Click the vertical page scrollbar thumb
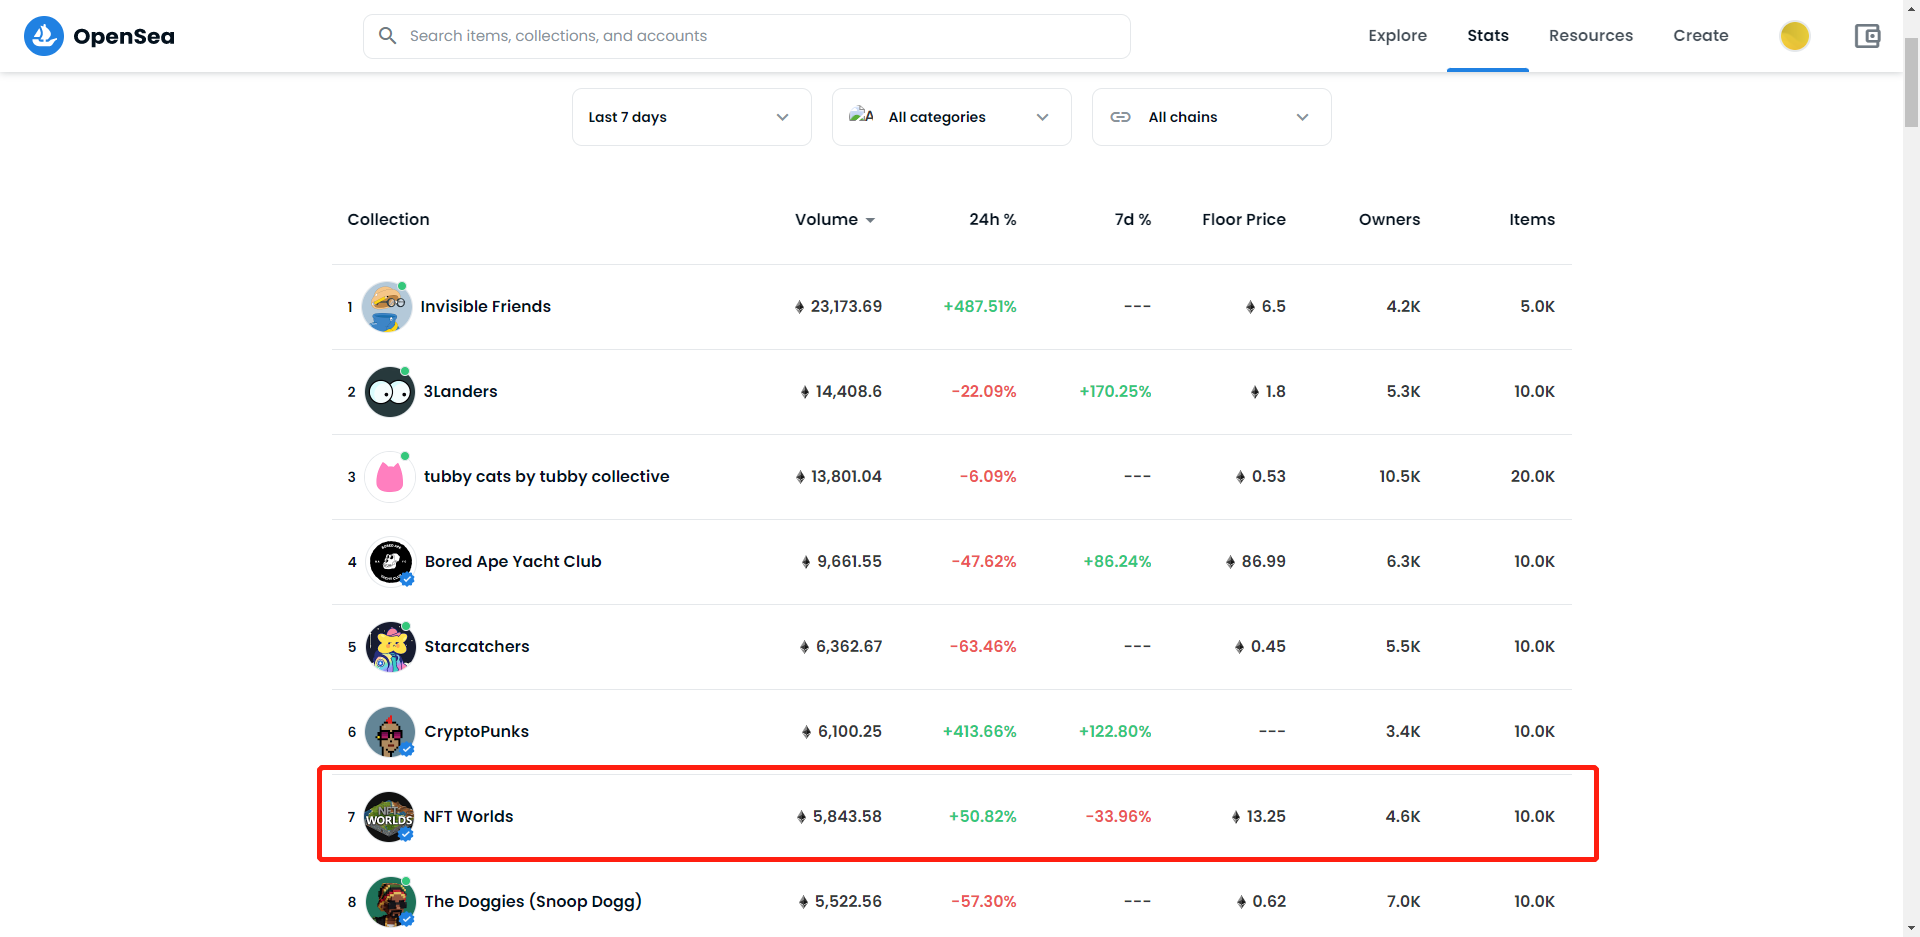Image resolution: width=1920 pixels, height=937 pixels. point(1911,83)
